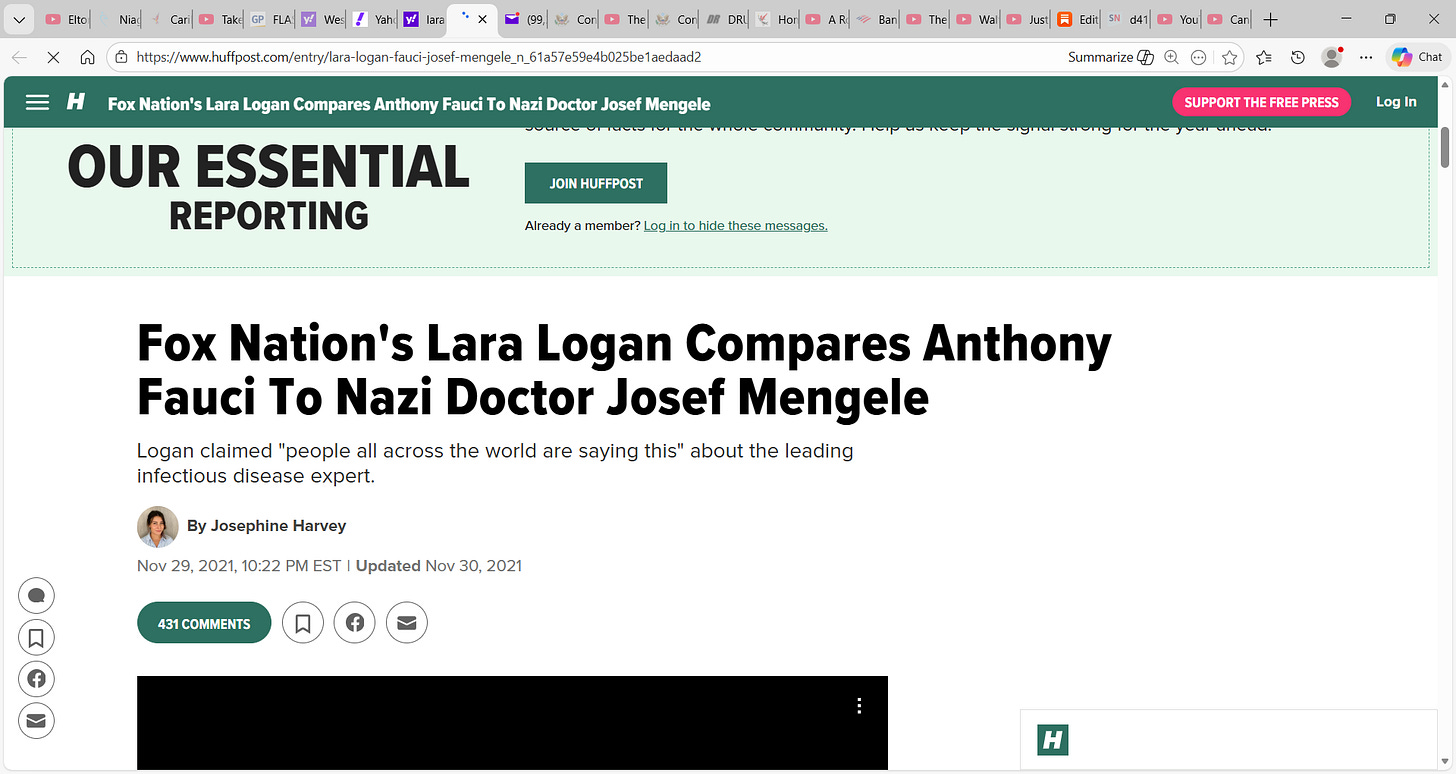Open the browser History icon
Image resolution: width=1456 pixels, height=774 pixels.
[x=1297, y=57]
